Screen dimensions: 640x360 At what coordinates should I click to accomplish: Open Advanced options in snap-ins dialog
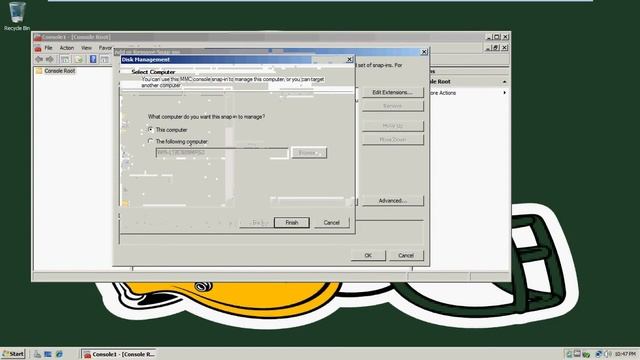[x=392, y=201]
